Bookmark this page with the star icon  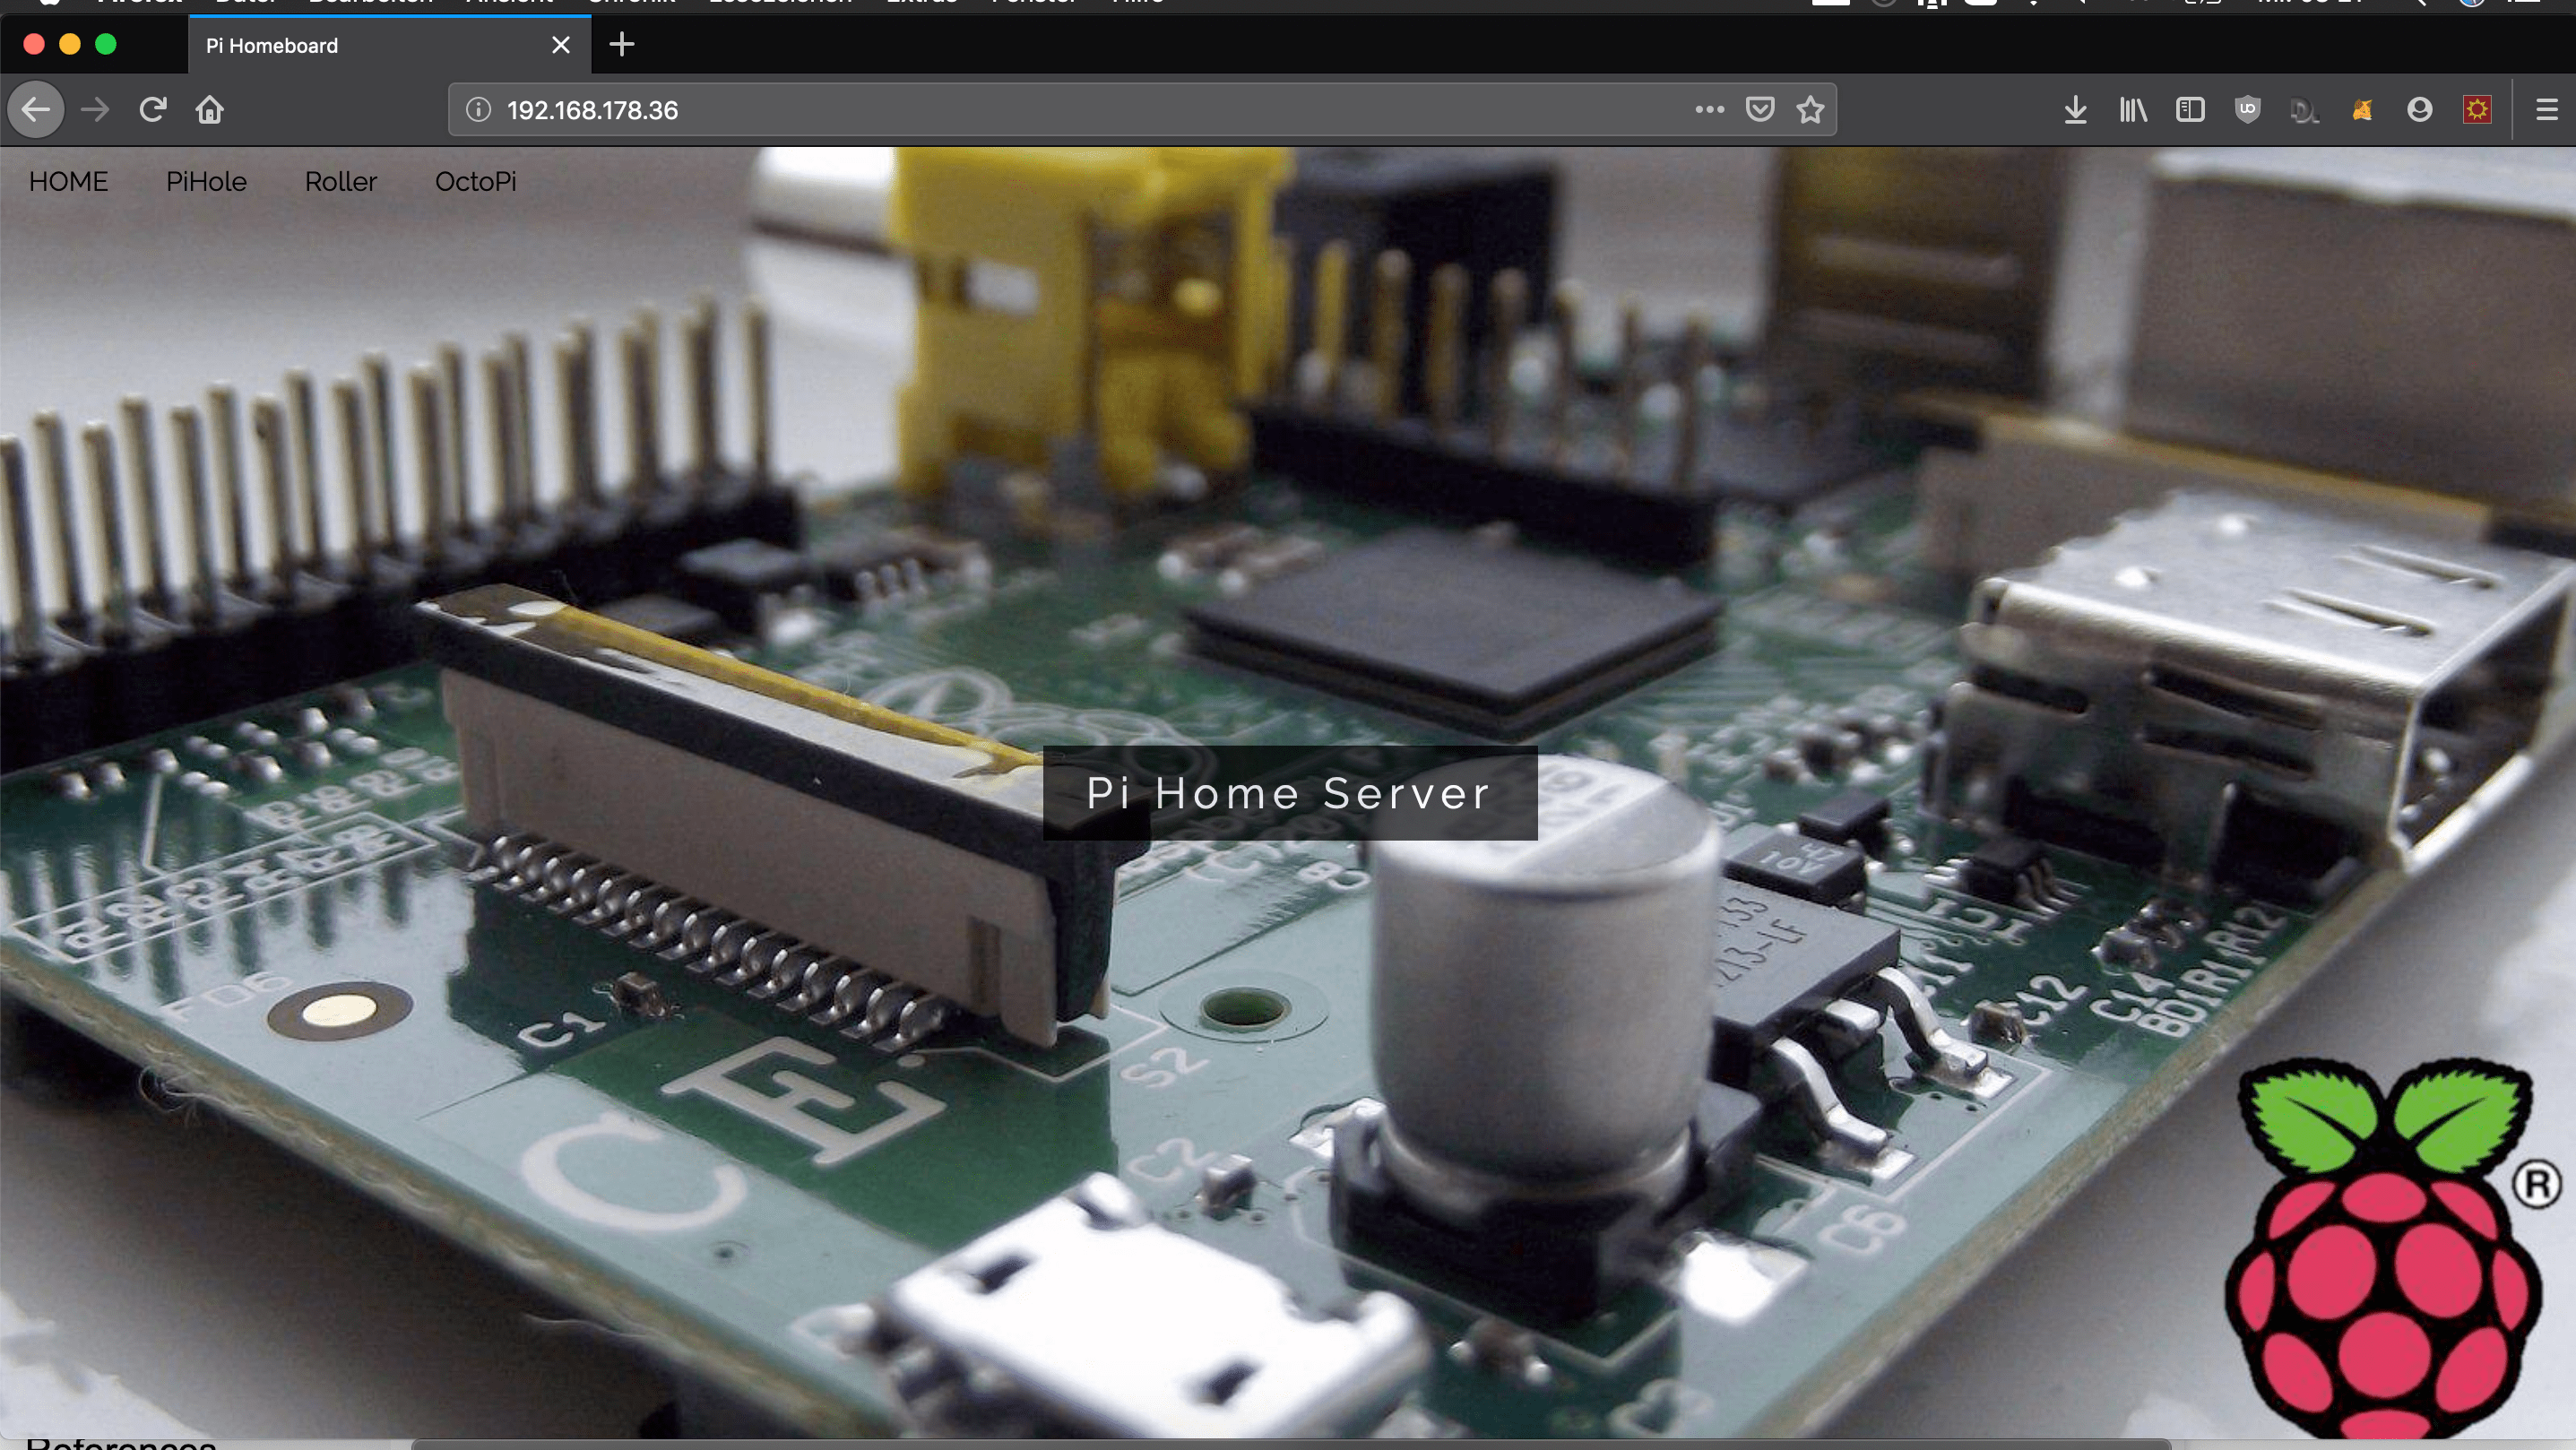[x=1810, y=110]
